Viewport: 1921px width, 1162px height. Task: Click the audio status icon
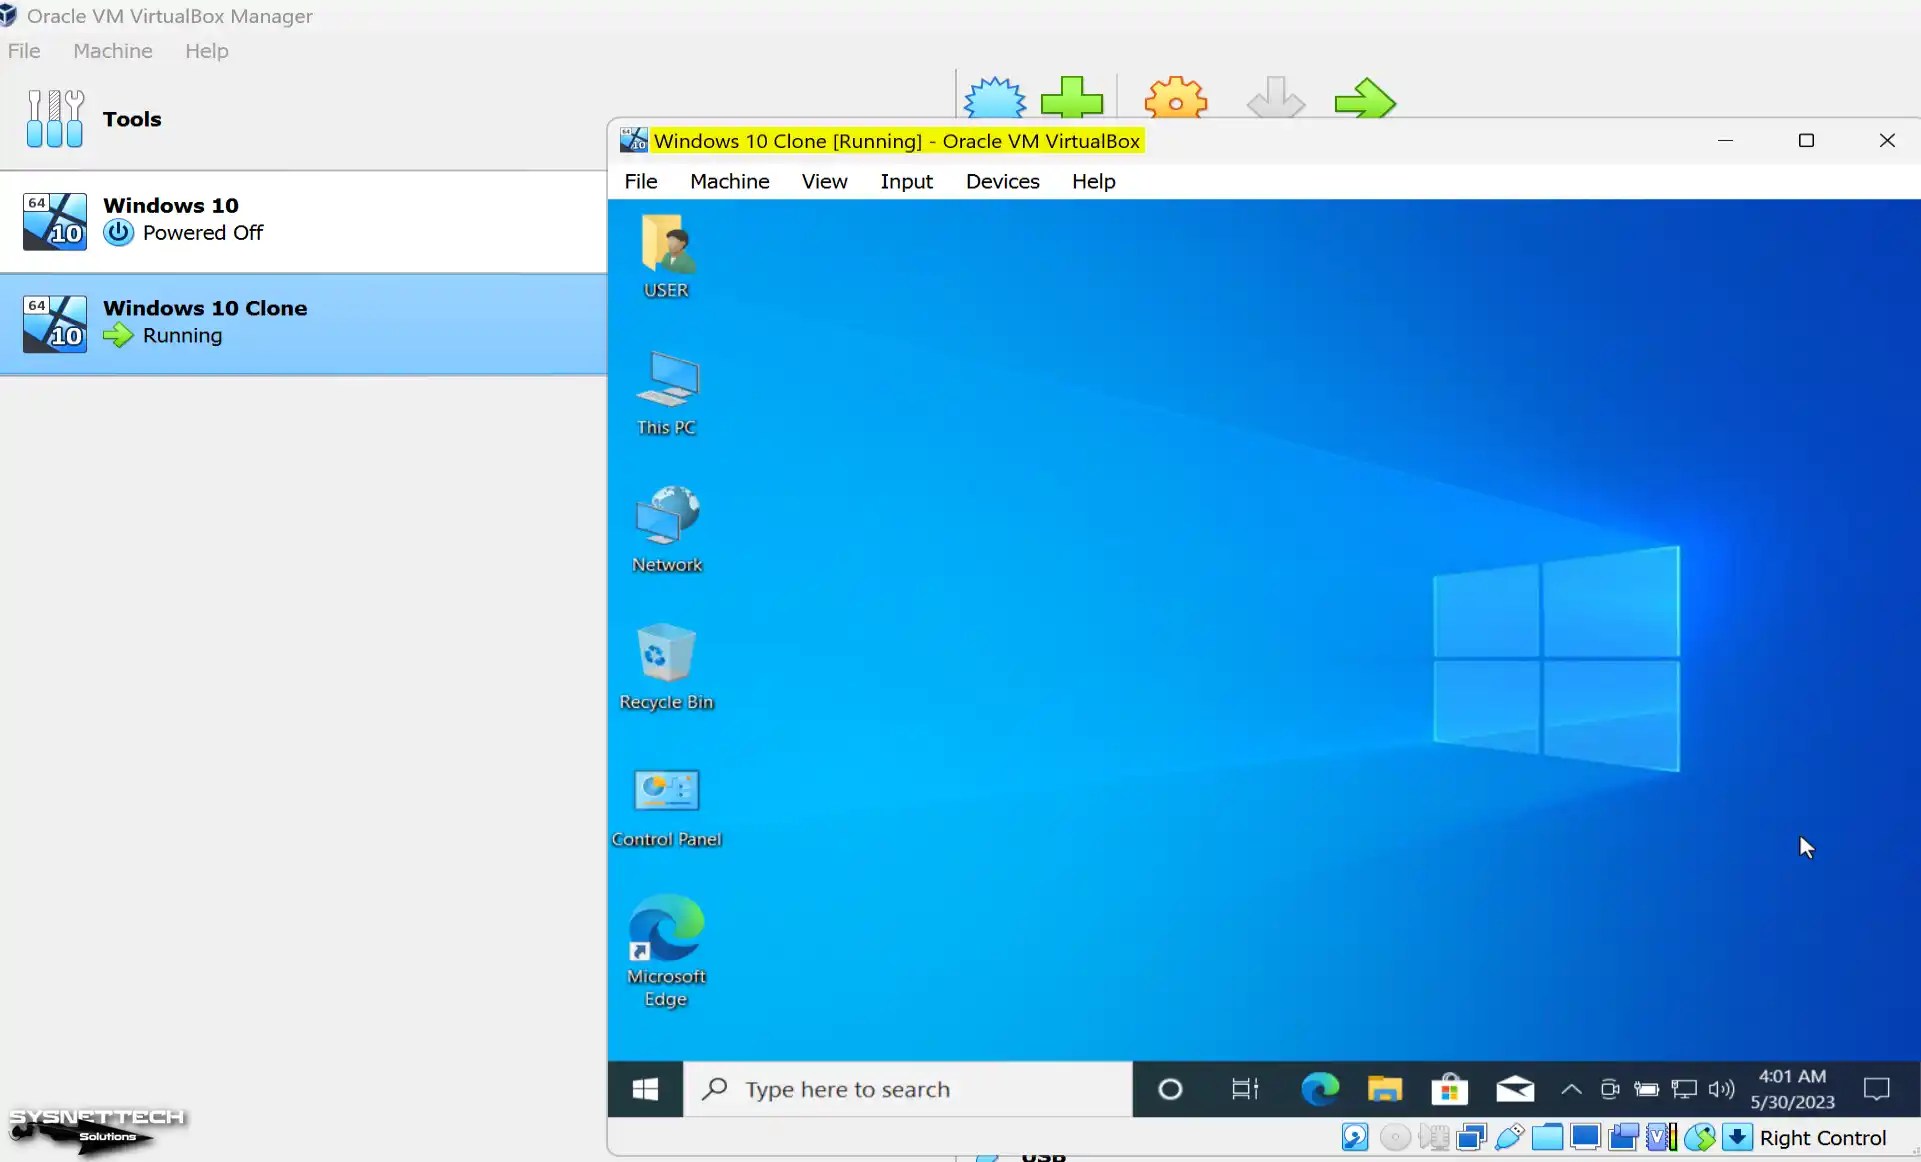click(1433, 1137)
